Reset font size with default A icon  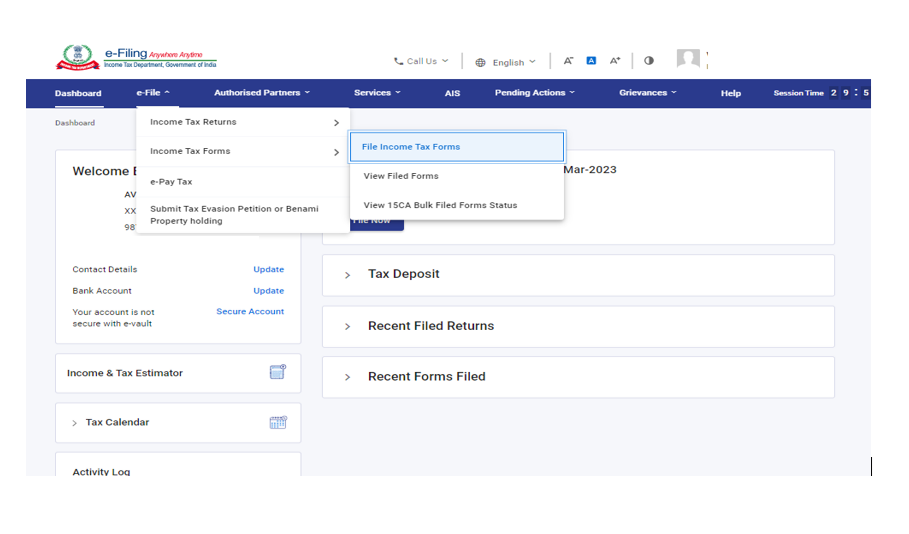point(591,61)
